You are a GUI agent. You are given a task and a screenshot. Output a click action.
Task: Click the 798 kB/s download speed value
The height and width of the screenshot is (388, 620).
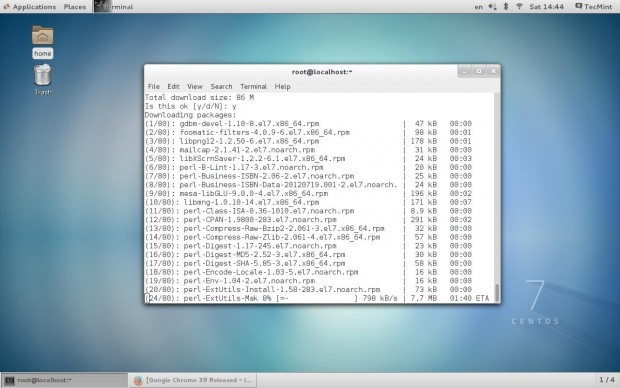point(380,298)
